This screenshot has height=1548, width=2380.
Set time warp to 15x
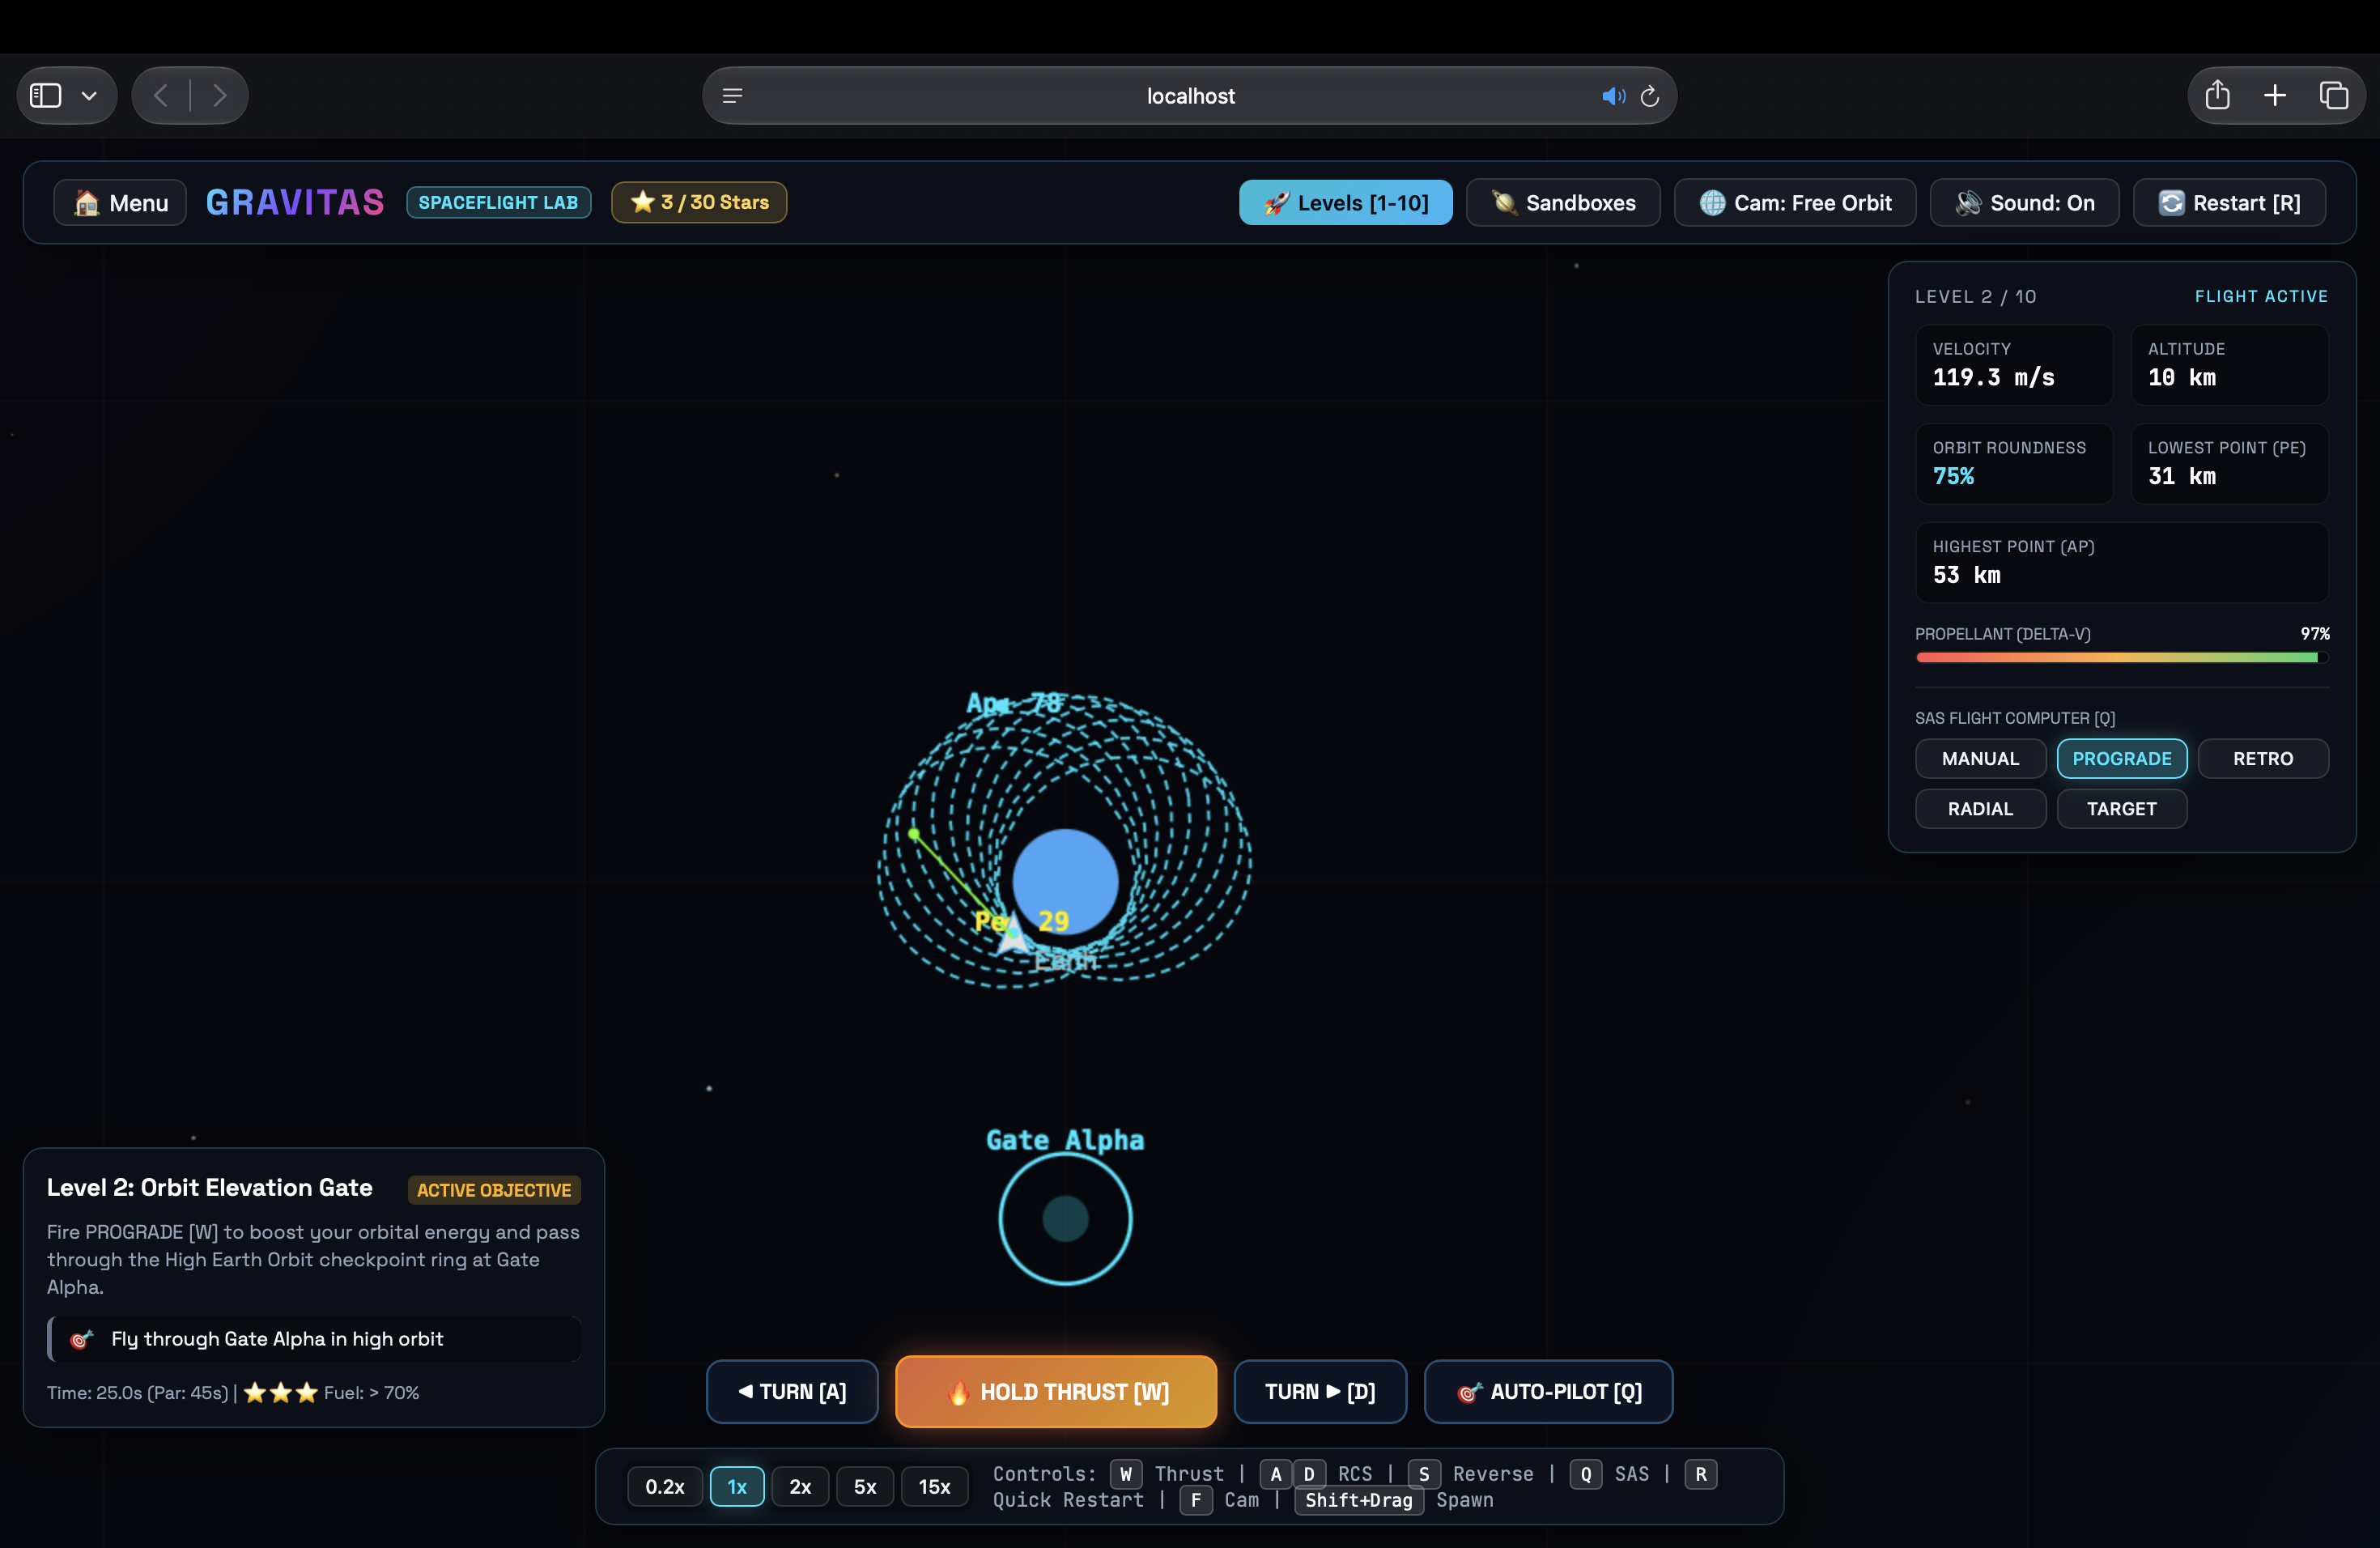click(935, 1487)
